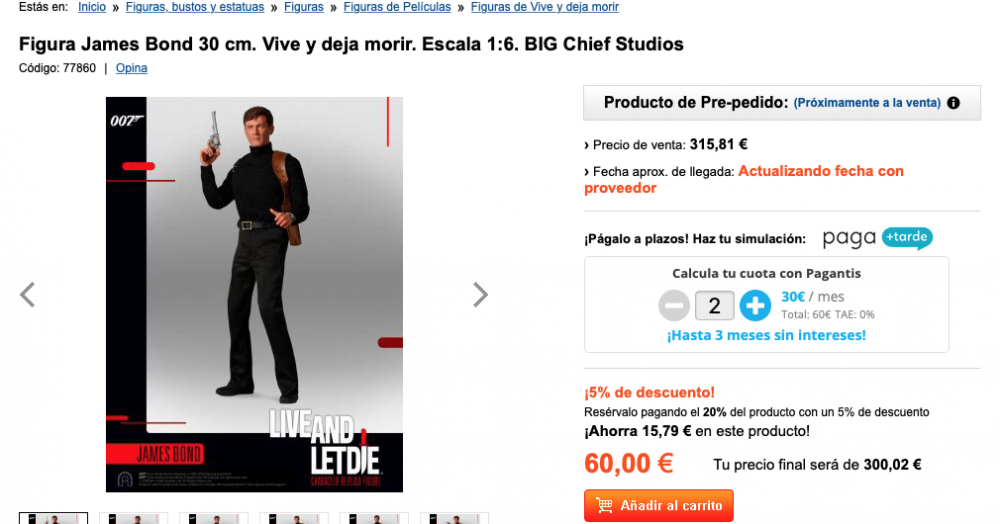Click the installment count field
Viewport: 1000px width, 524px height.
[714, 305]
